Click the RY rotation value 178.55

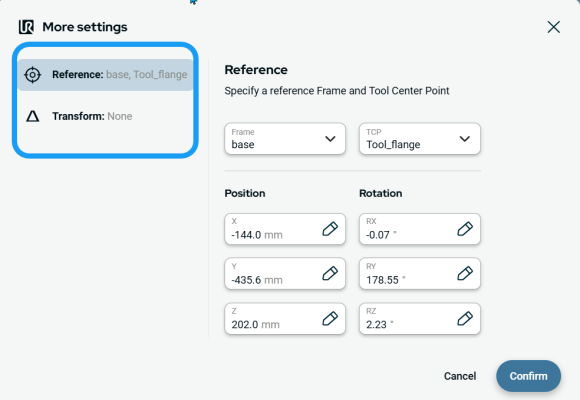click(382, 280)
